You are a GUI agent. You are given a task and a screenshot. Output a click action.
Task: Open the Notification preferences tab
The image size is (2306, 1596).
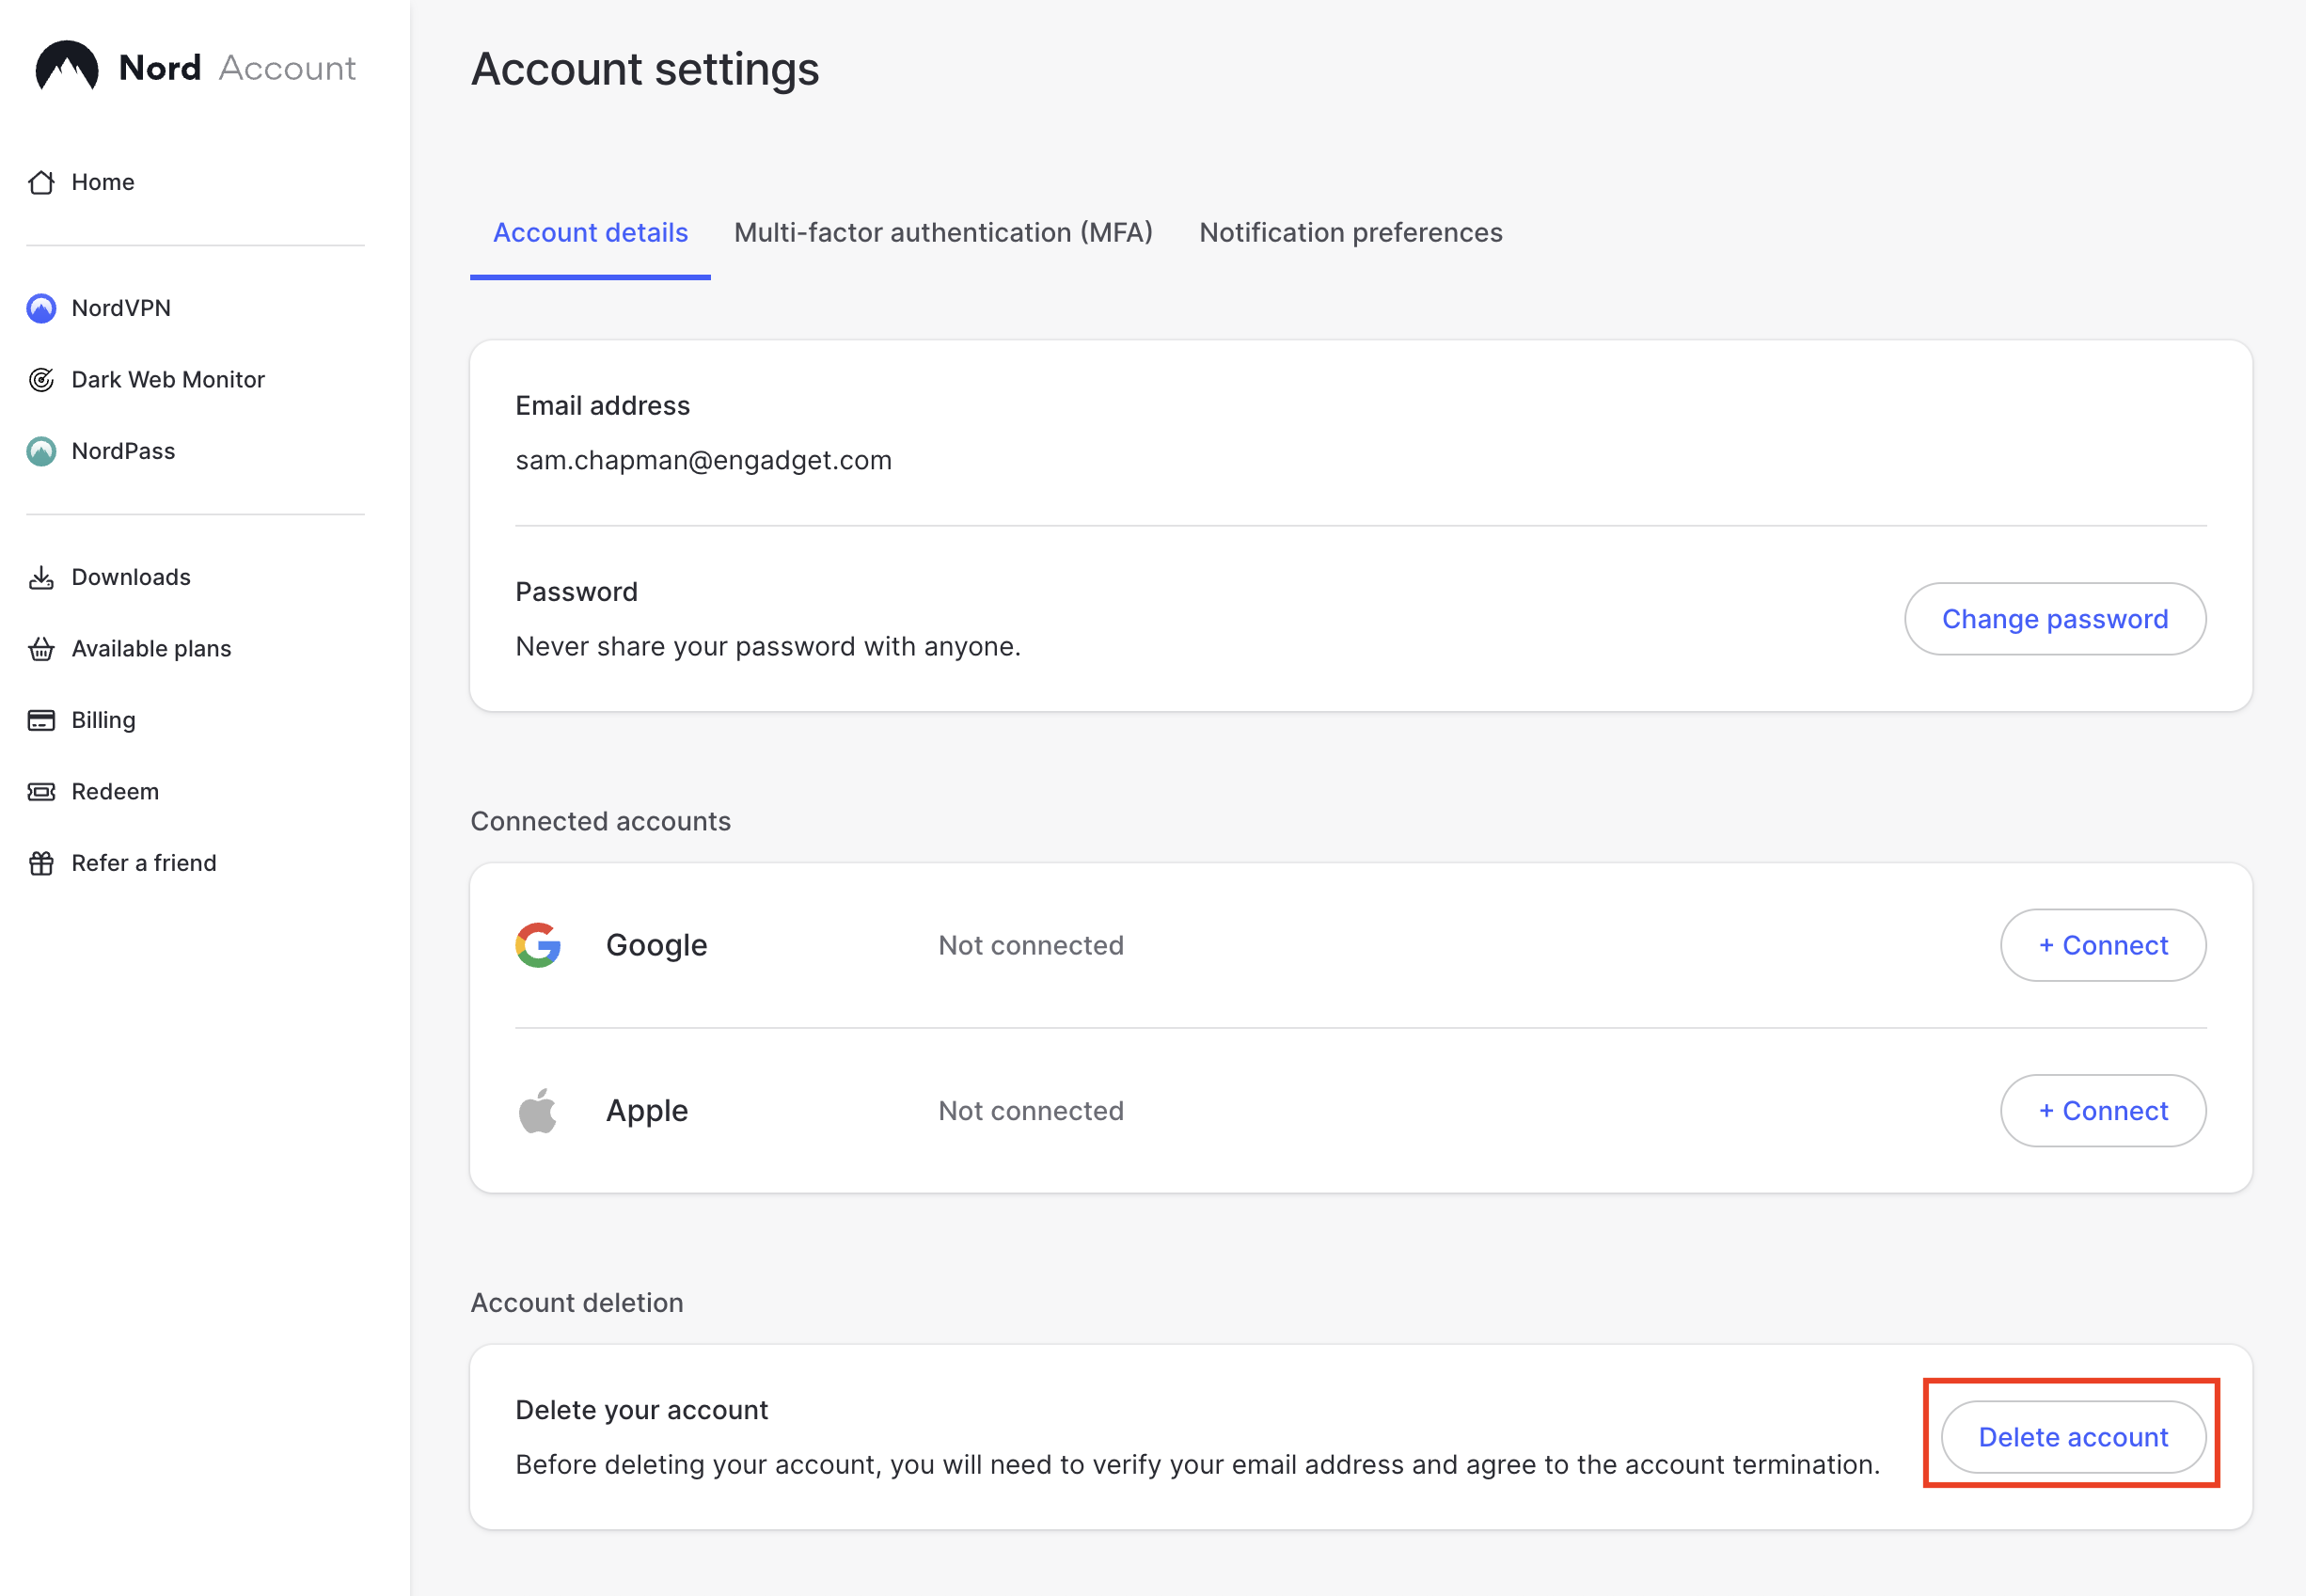pyautogui.click(x=1350, y=233)
